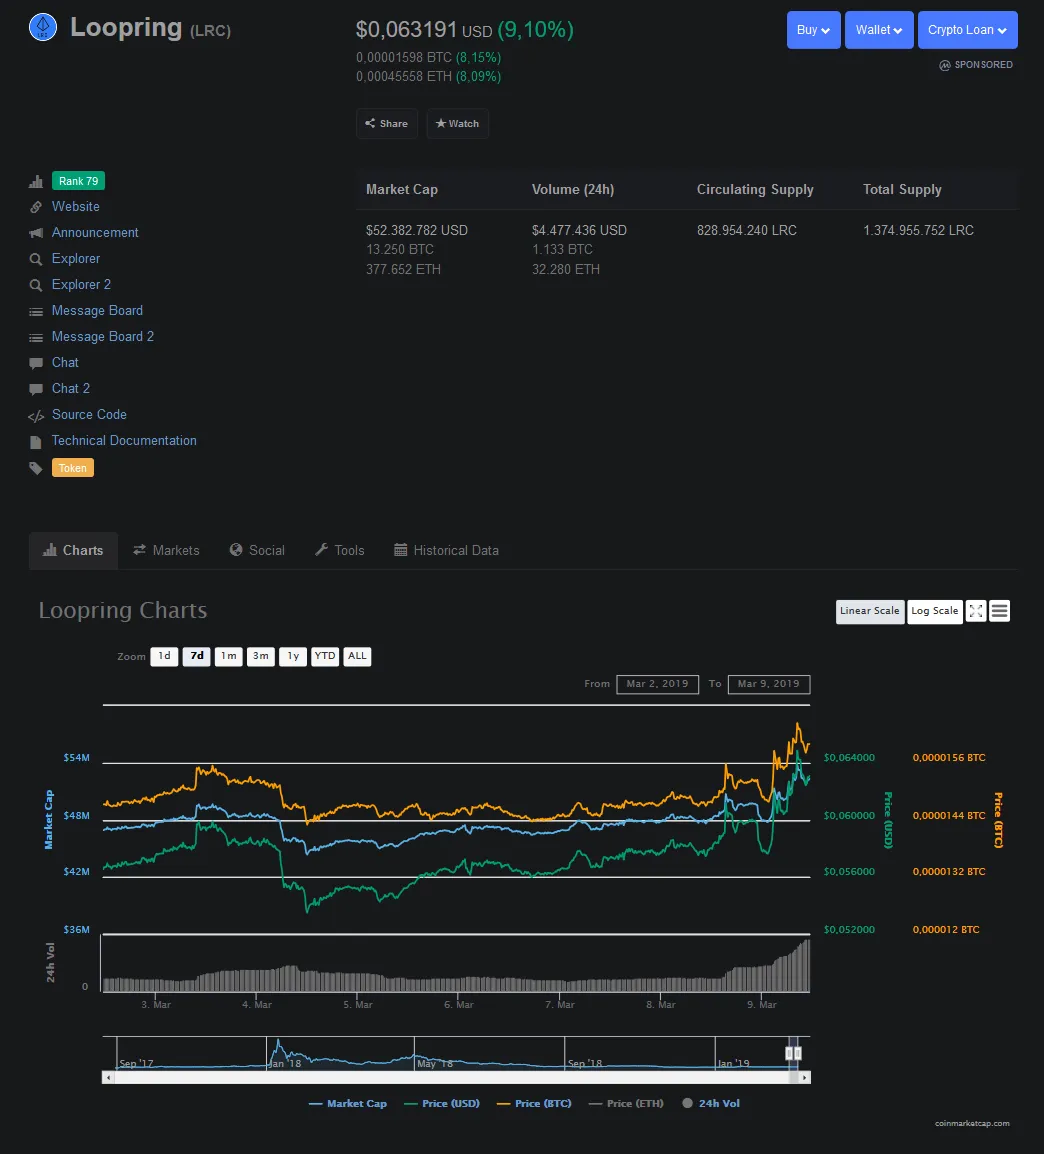The width and height of the screenshot is (1044, 1154).
Task: Enable Price (ETH) series in legend
Action: (x=626, y=1103)
